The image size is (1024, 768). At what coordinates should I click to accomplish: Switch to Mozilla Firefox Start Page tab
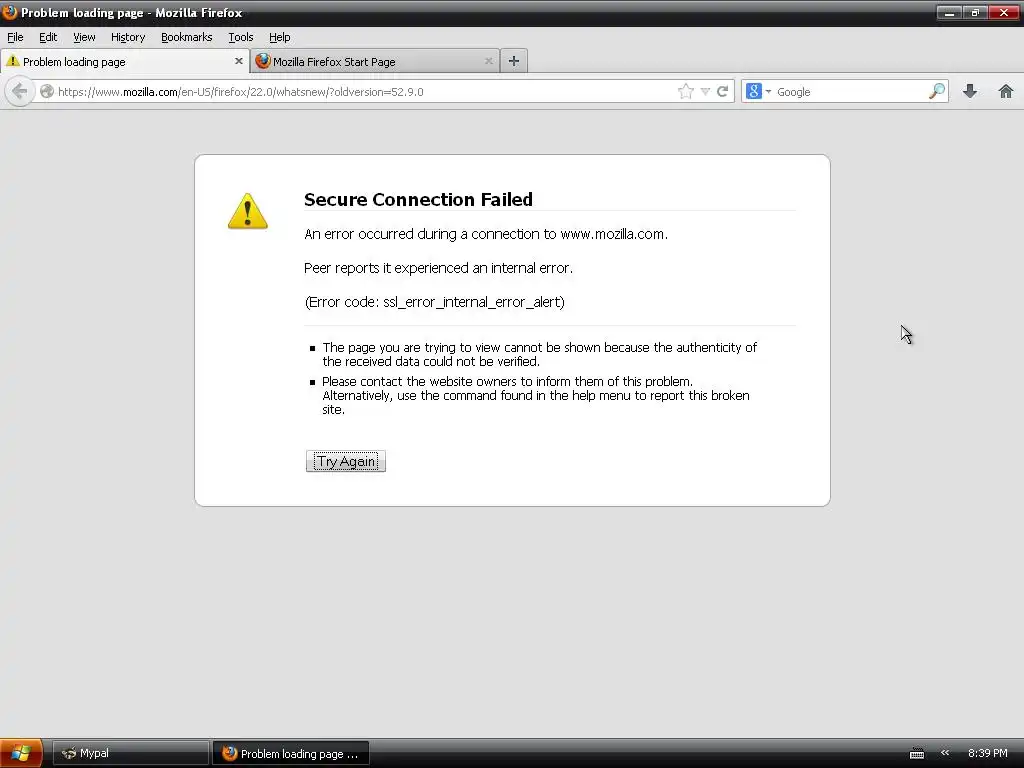(375, 61)
